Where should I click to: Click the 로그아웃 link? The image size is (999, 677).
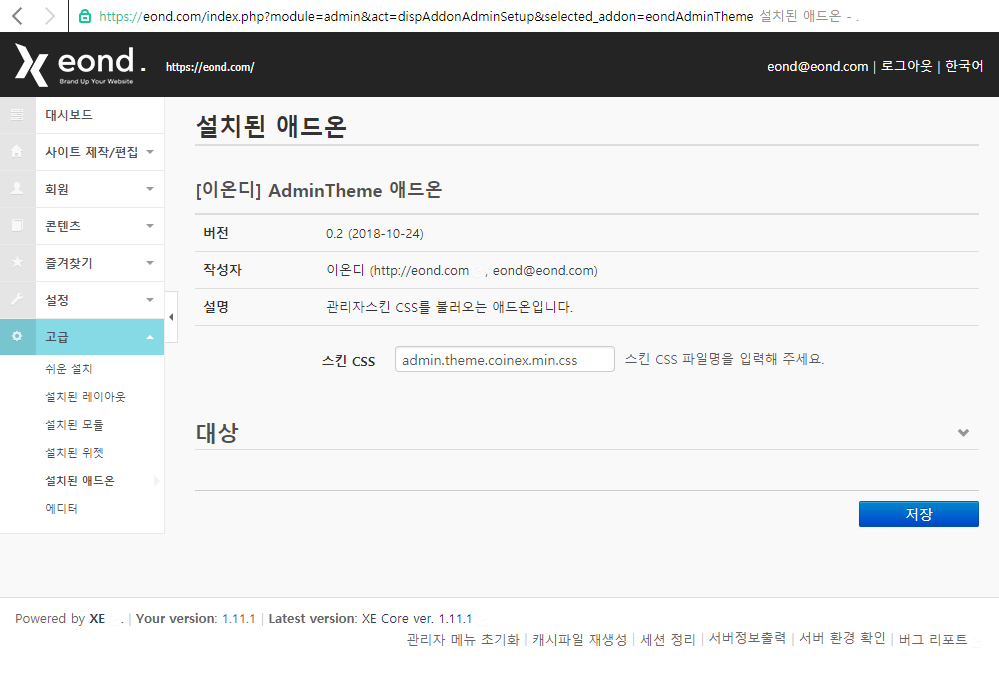(x=906, y=66)
